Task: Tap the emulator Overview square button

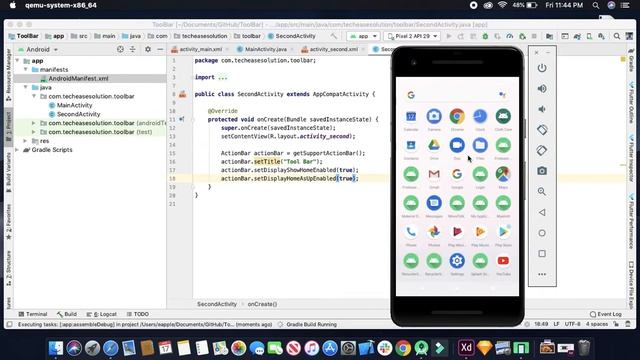Action: pos(542,253)
